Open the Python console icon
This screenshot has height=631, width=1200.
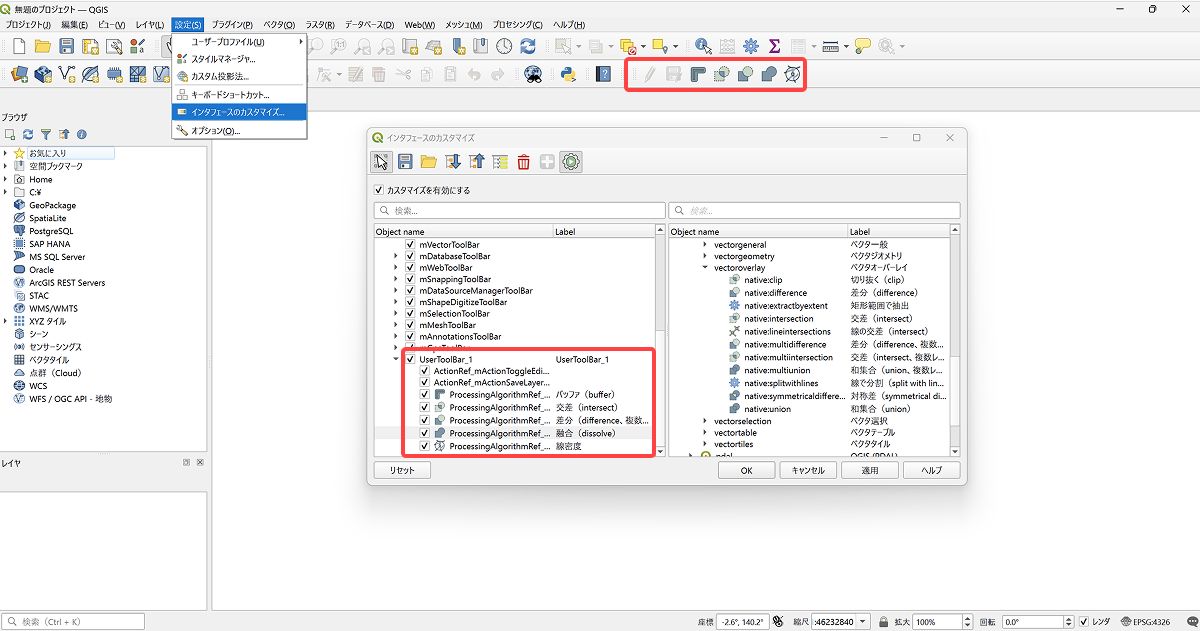569,74
